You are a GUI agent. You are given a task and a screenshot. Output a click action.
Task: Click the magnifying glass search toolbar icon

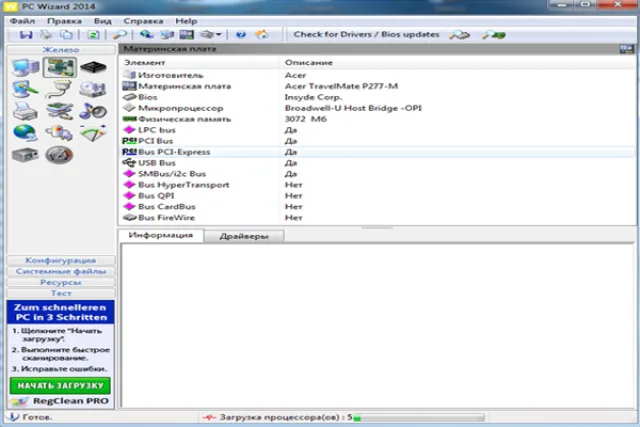pos(120,35)
